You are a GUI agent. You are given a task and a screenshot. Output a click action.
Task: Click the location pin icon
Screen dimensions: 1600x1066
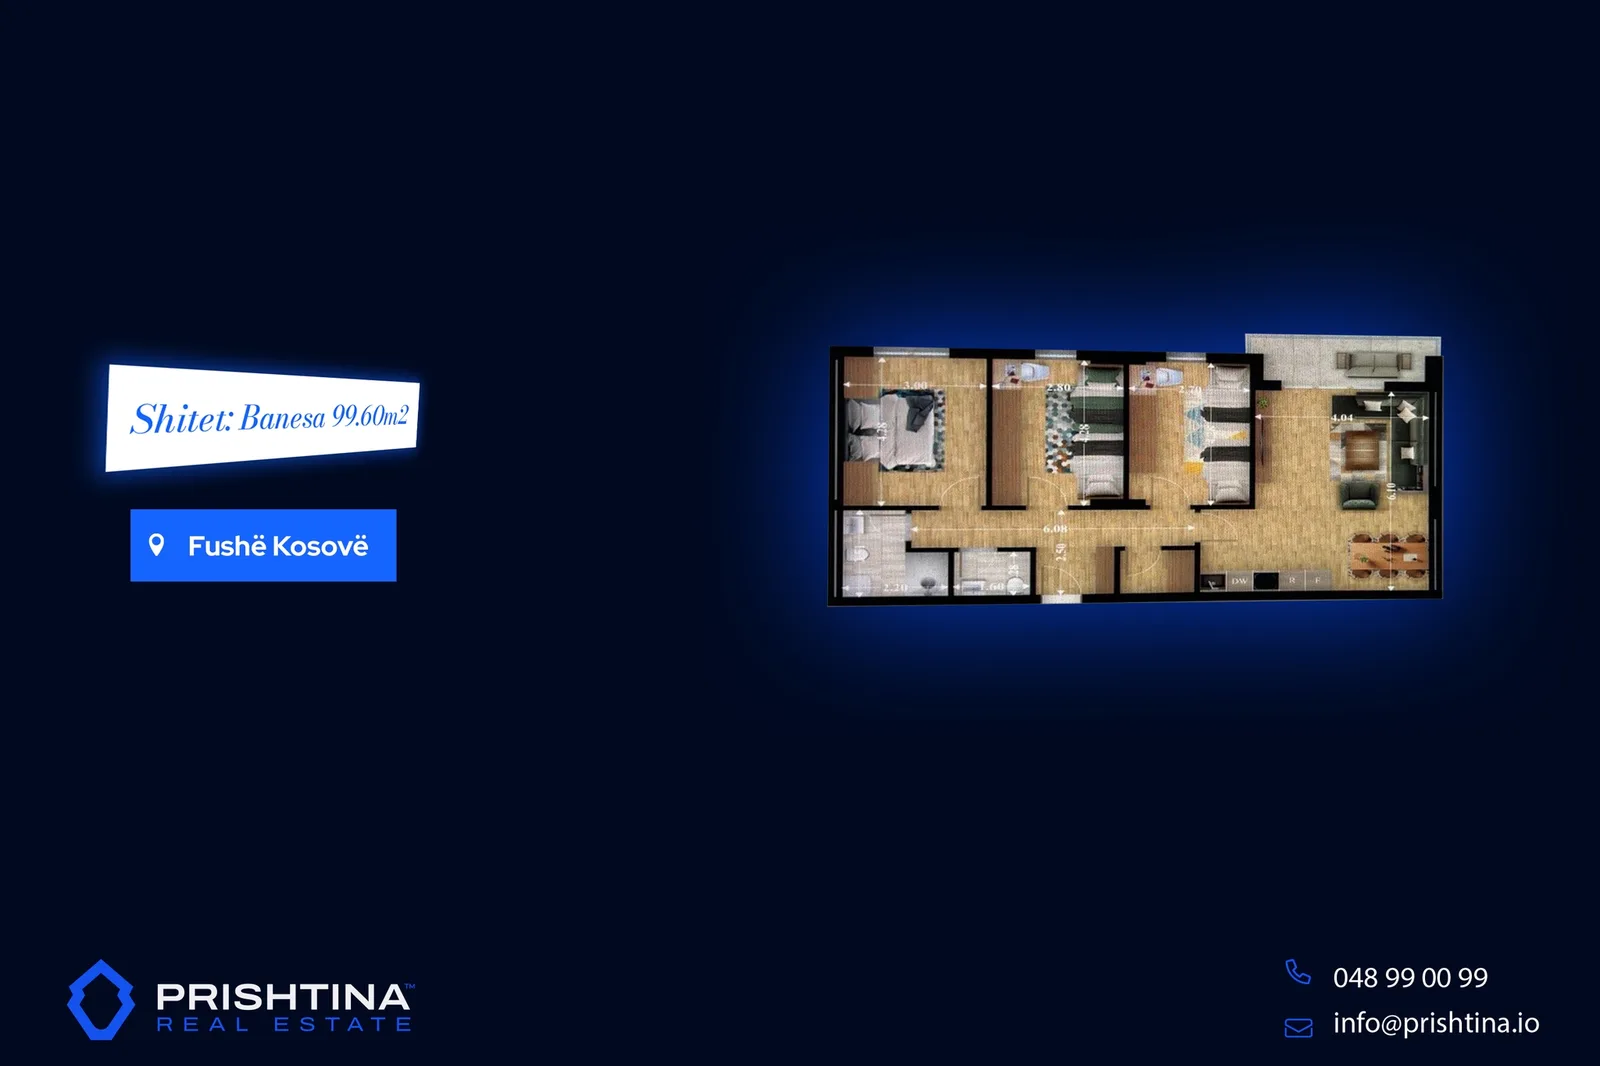tap(156, 545)
